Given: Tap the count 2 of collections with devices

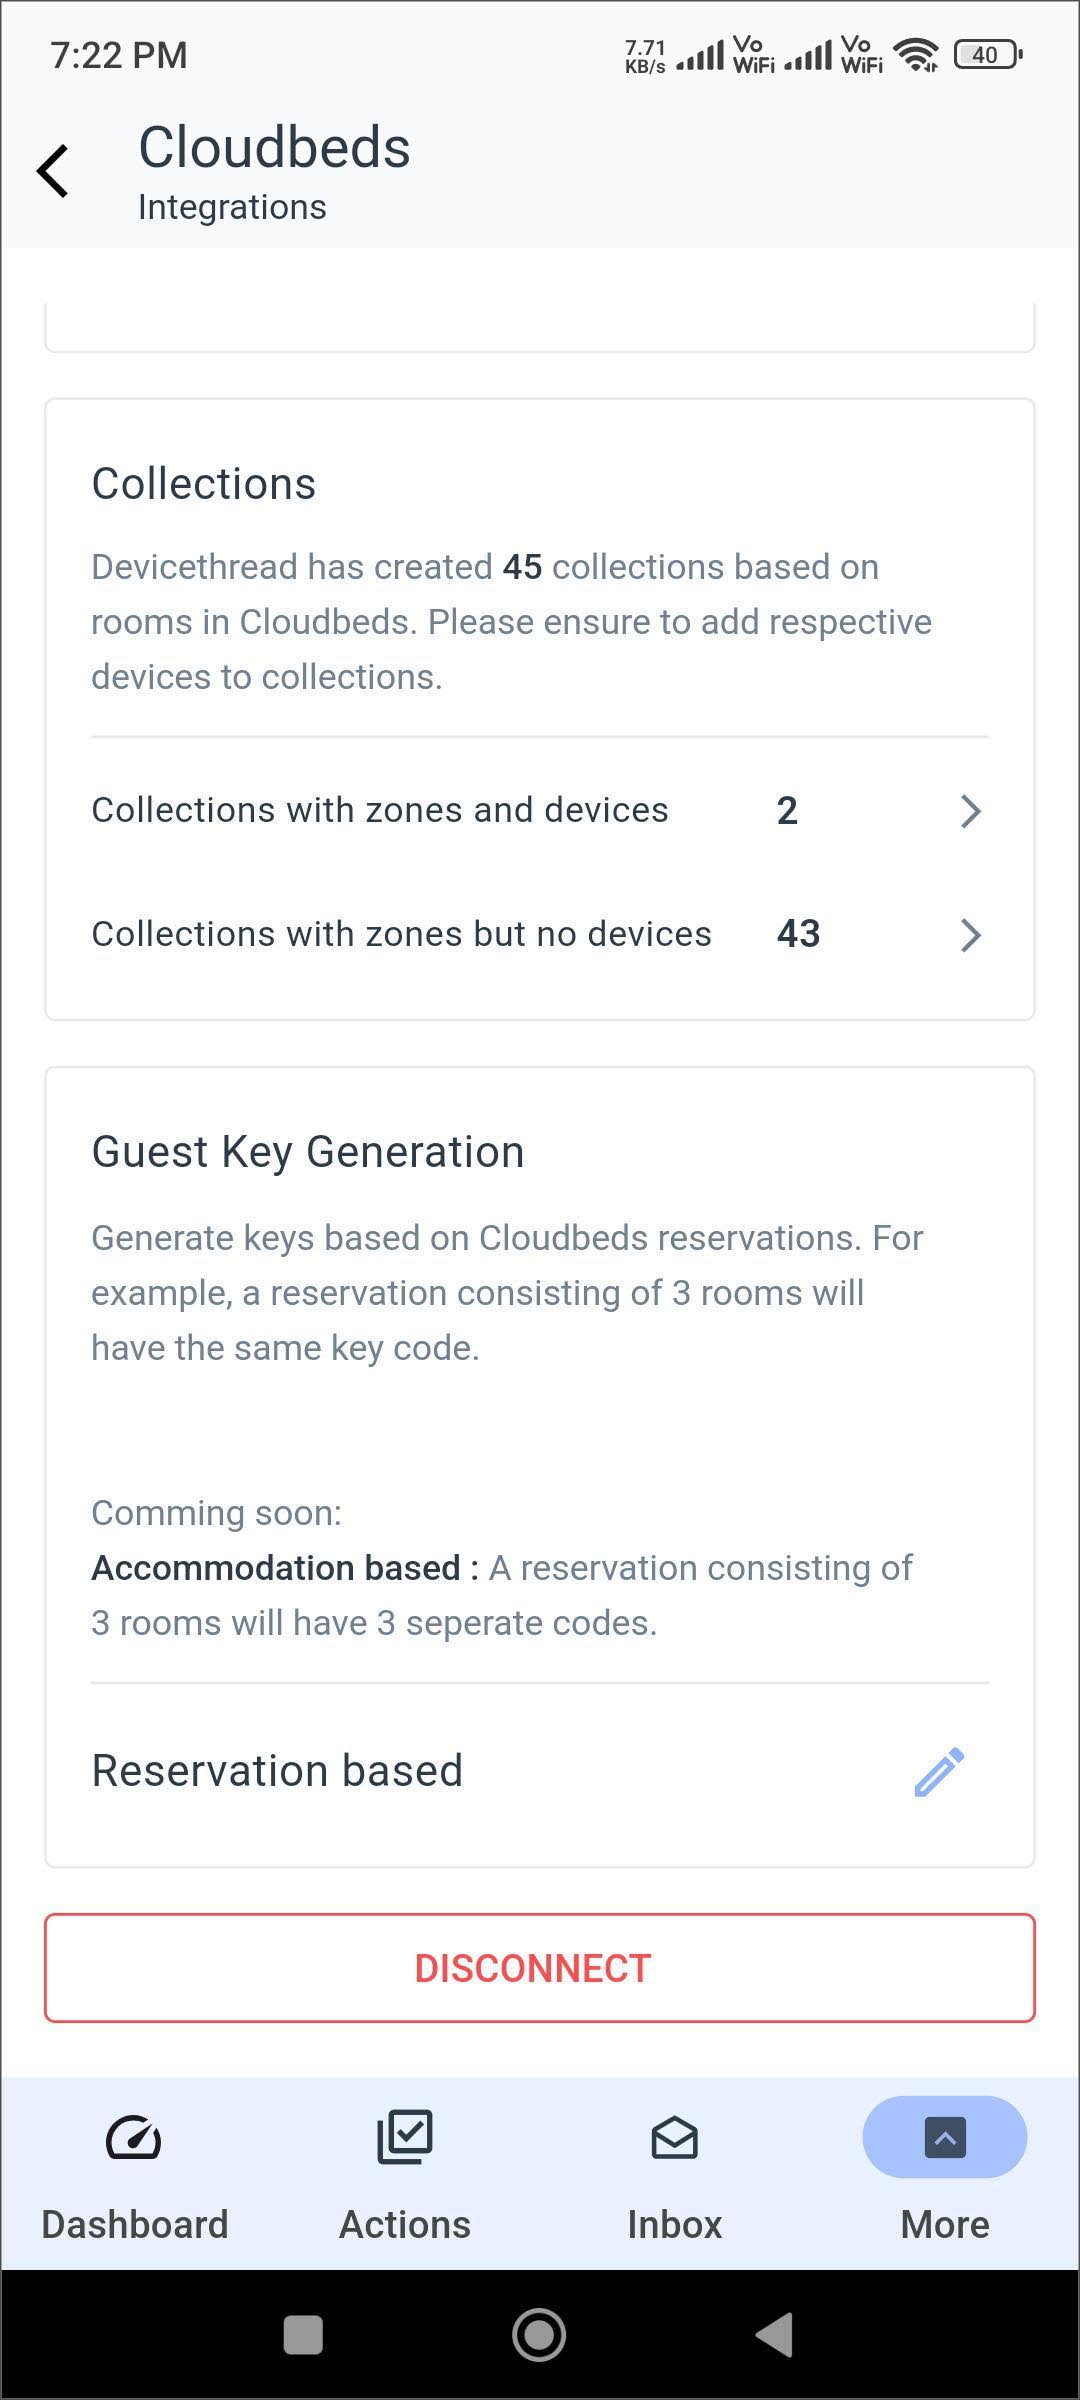Looking at the screenshot, I should (x=787, y=811).
